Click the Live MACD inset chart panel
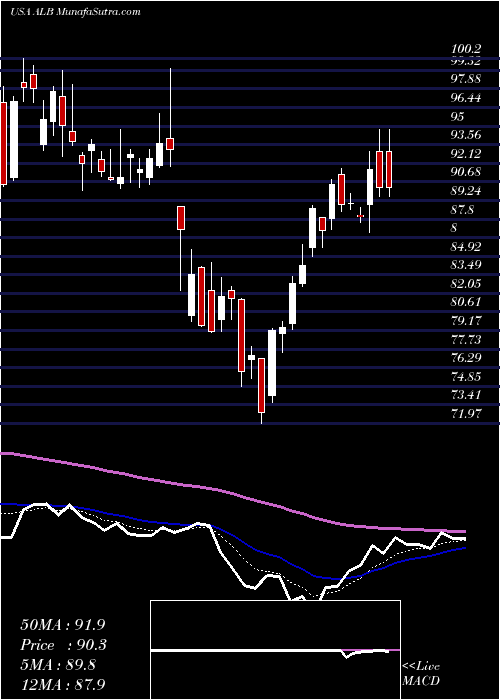This screenshot has height=700, width=500. pos(275,650)
